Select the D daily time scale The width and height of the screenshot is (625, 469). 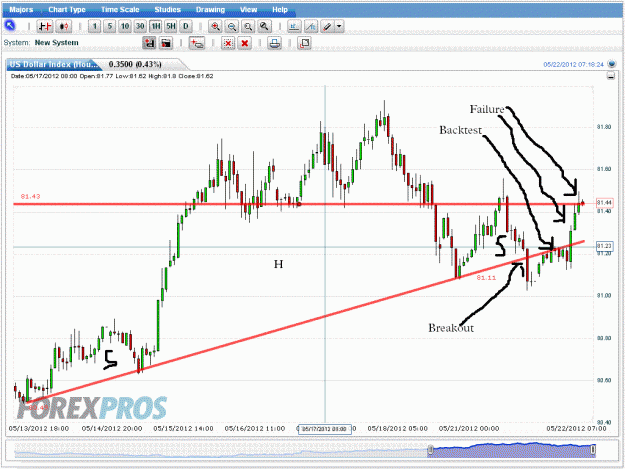click(x=186, y=27)
